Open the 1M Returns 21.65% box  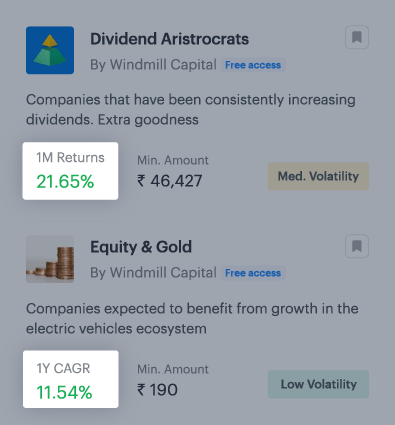pos(70,171)
